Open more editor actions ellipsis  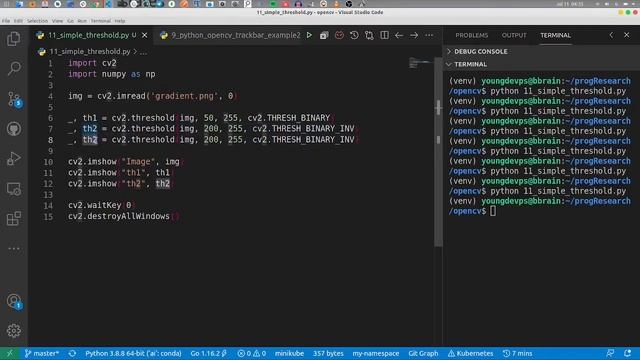(x=429, y=36)
